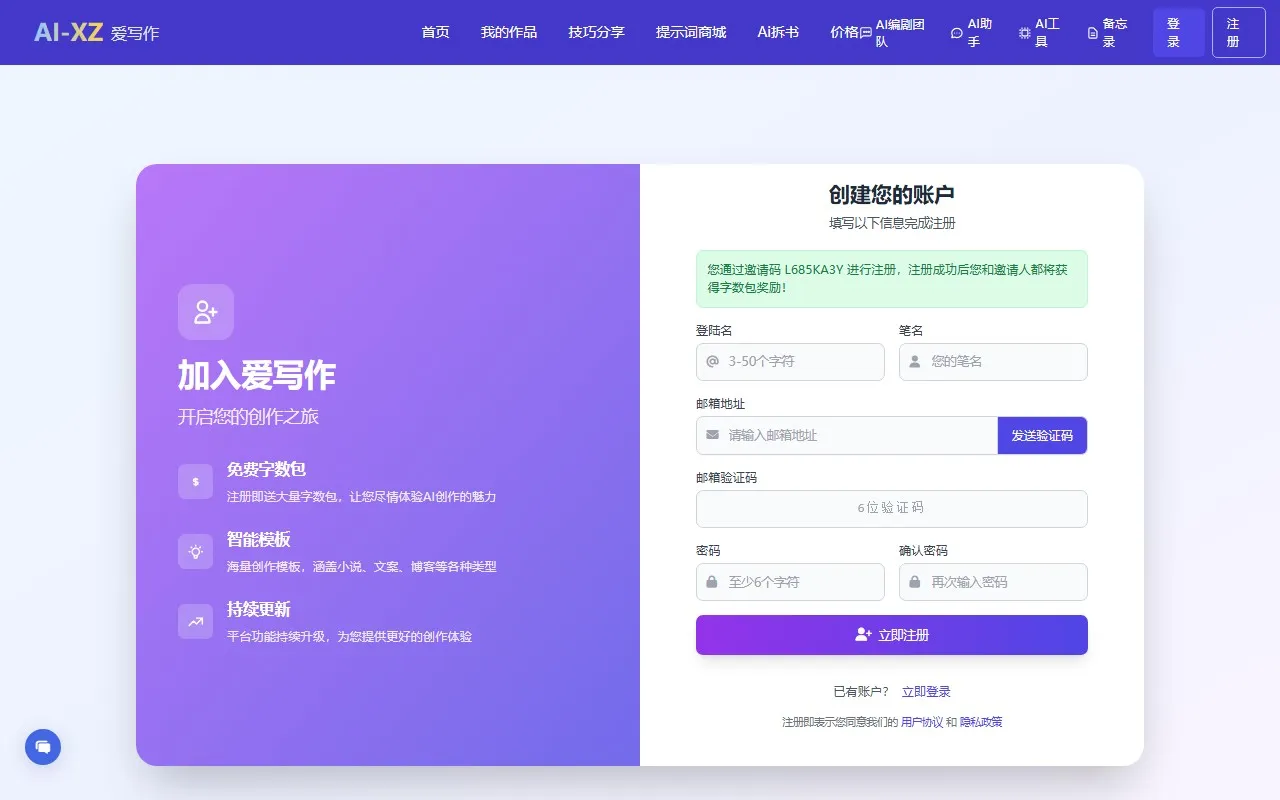The height and width of the screenshot is (800, 1280).
Task: Click the dollar icon beside 免费字数包
Action: click(195, 481)
